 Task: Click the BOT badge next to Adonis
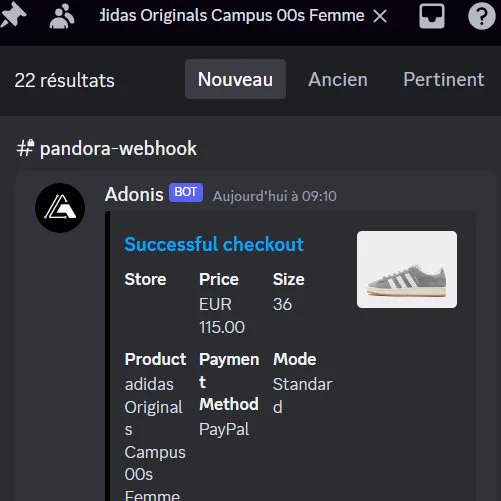point(186,192)
